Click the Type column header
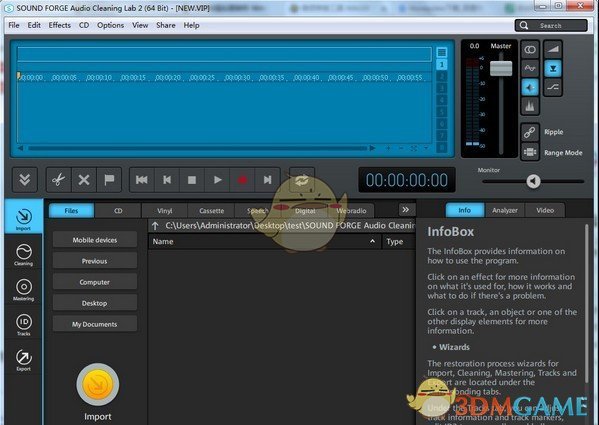Screen dimensions: 599x425 tap(399, 241)
